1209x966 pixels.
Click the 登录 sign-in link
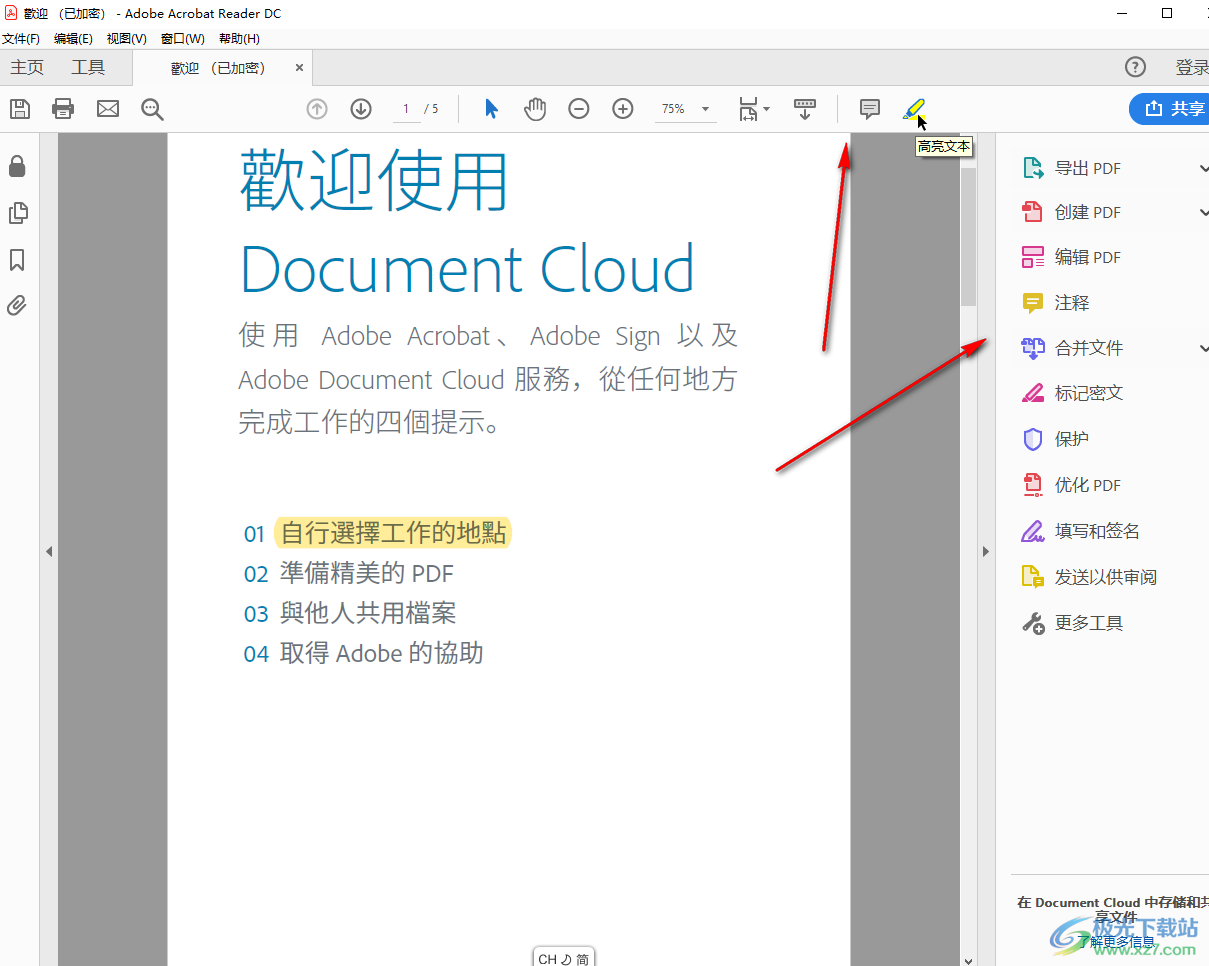(x=1192, y=67)
